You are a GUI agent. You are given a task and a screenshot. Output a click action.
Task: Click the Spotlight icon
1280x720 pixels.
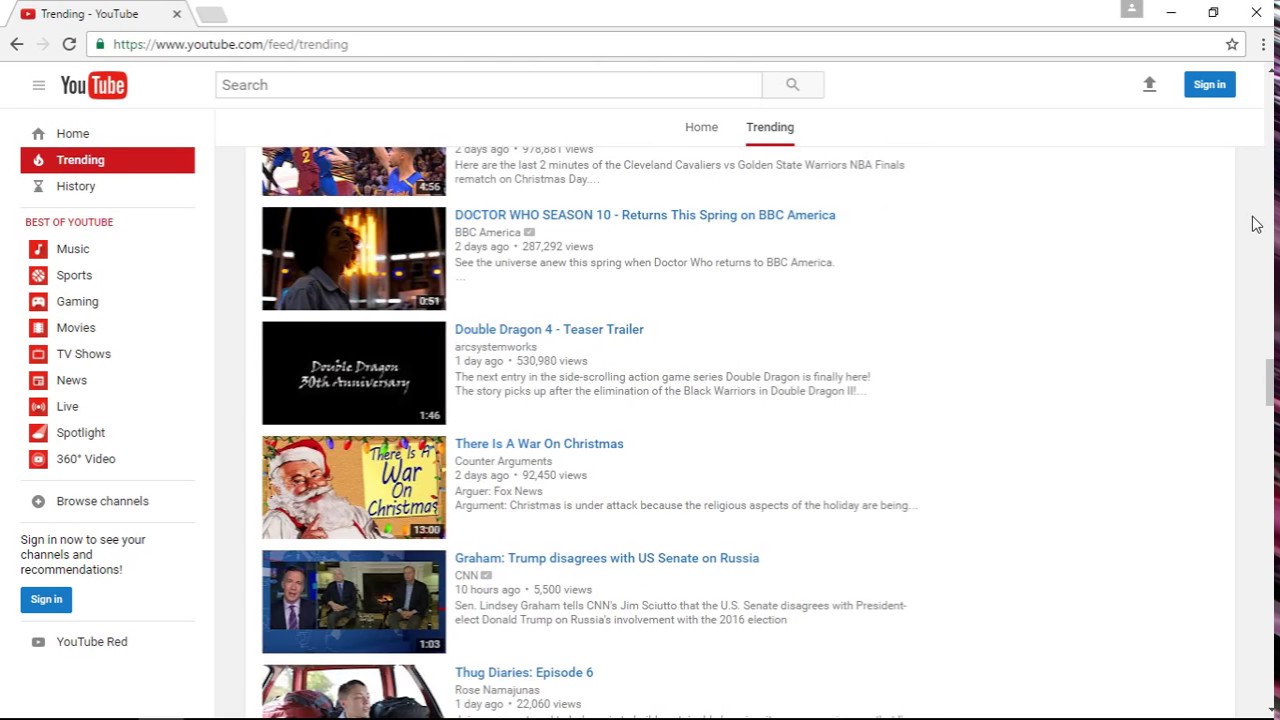38,433
